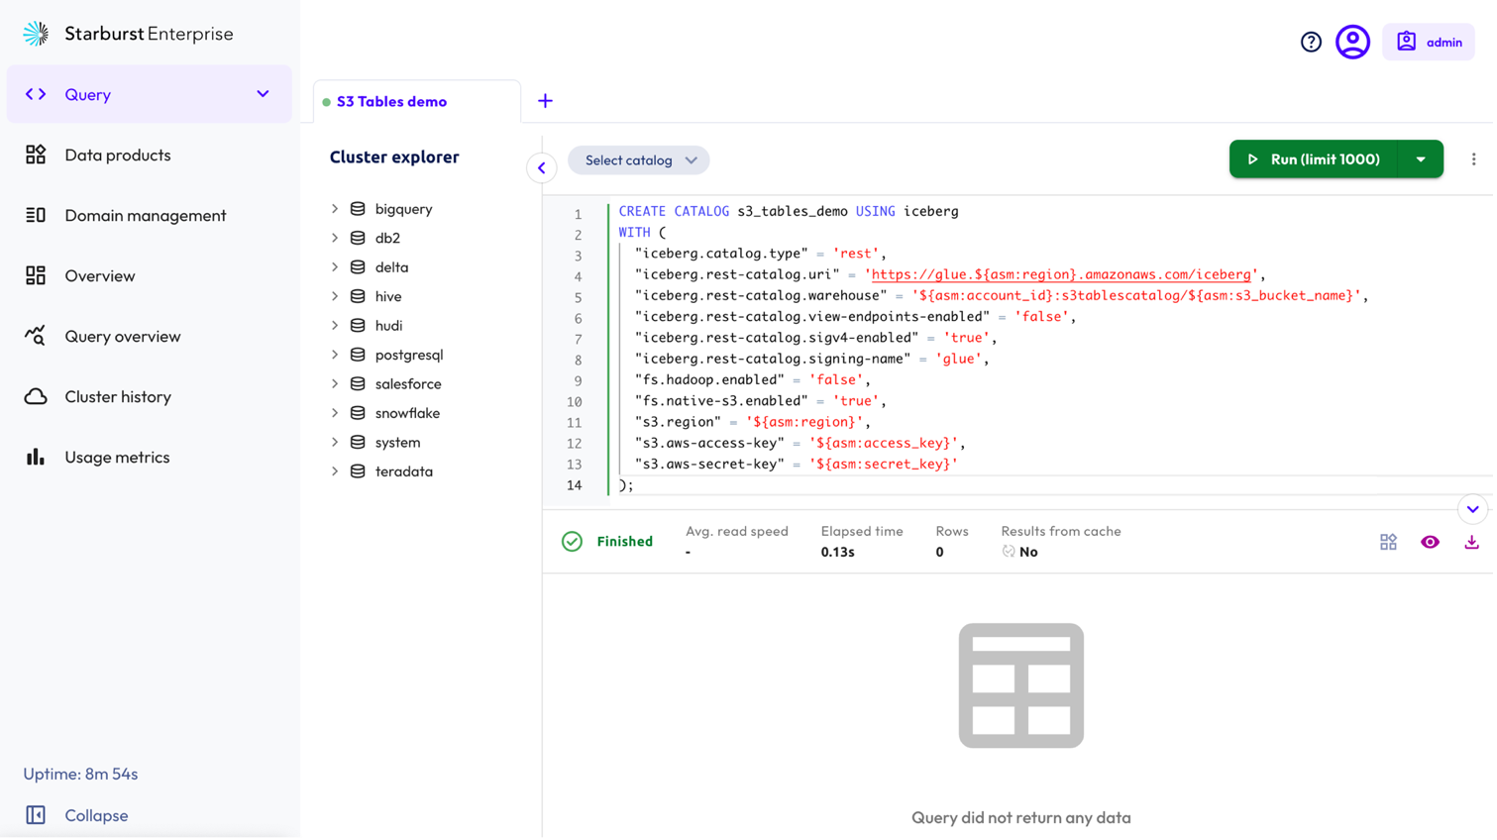The height and width of the screenshot is (840, 1497).
Task: Expand the snowflake catalog chevron
Action: (x=335, y=413)
